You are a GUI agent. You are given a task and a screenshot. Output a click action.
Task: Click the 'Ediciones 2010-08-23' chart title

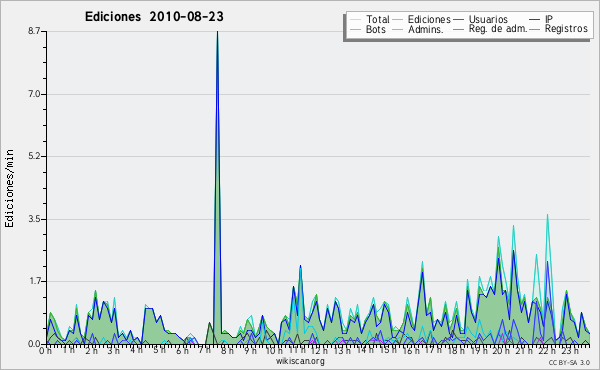point(154,17)
